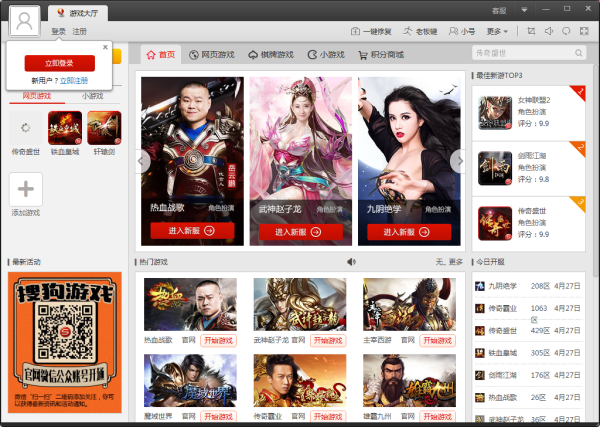Open the 热血战歌 hot game thumbnail
The width and height of the screenshot is (600, 427).
(190, 305)
